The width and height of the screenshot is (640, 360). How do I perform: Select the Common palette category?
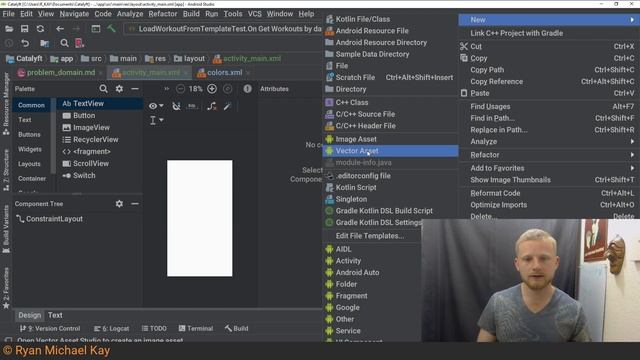tap(31, 105)
